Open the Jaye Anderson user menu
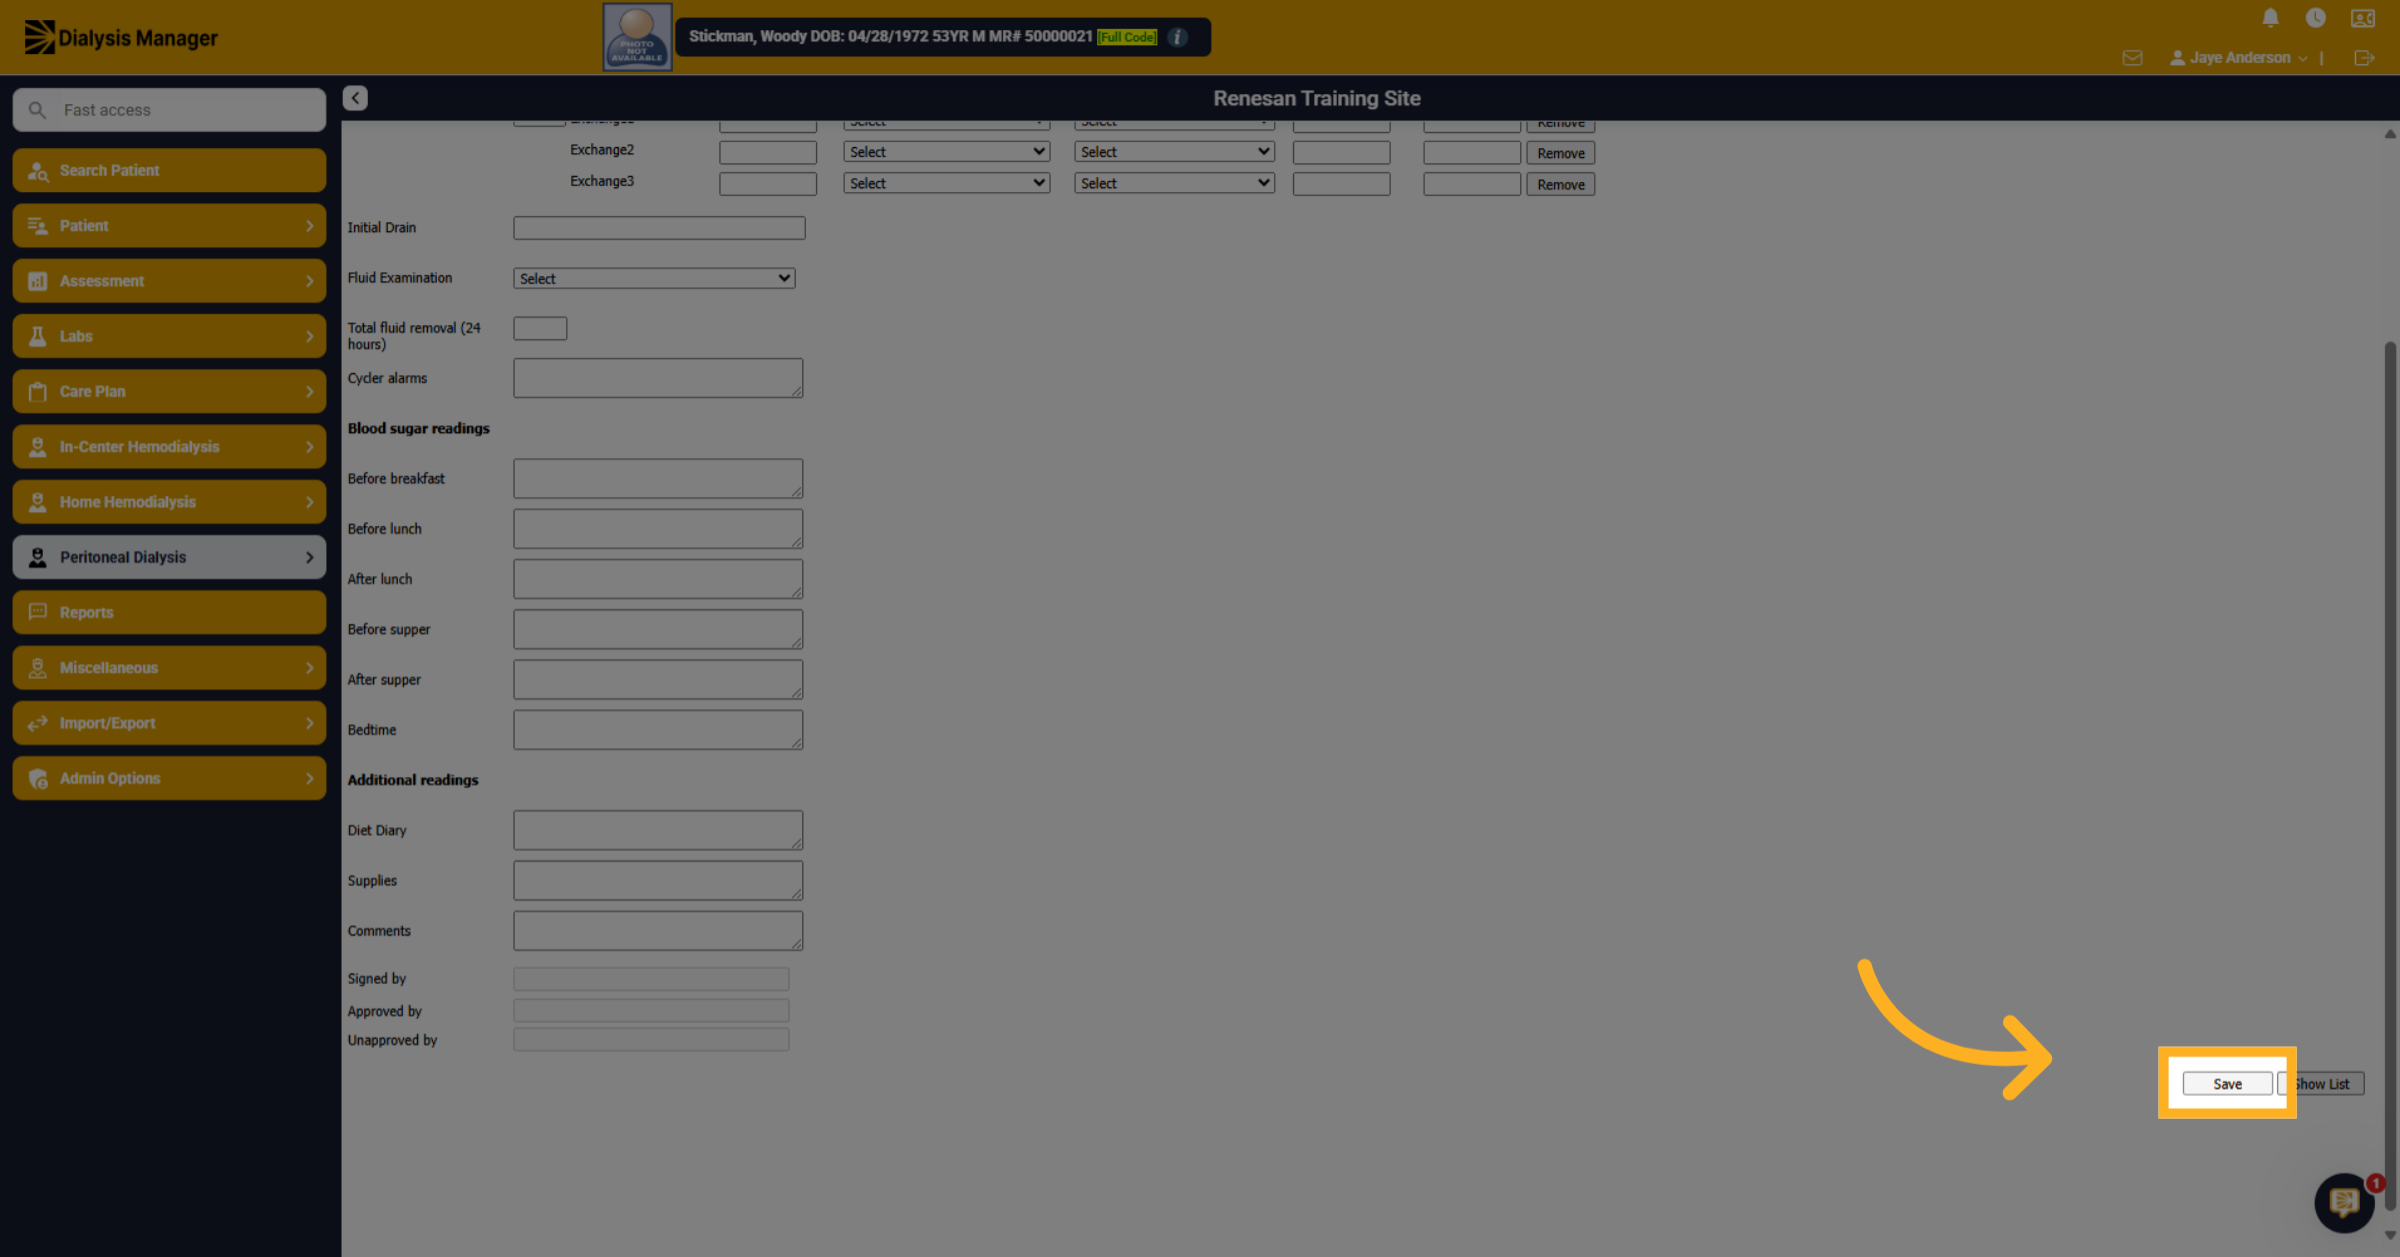The width and height of the screenshot is (2400, 1257). tap(2238, 58)
